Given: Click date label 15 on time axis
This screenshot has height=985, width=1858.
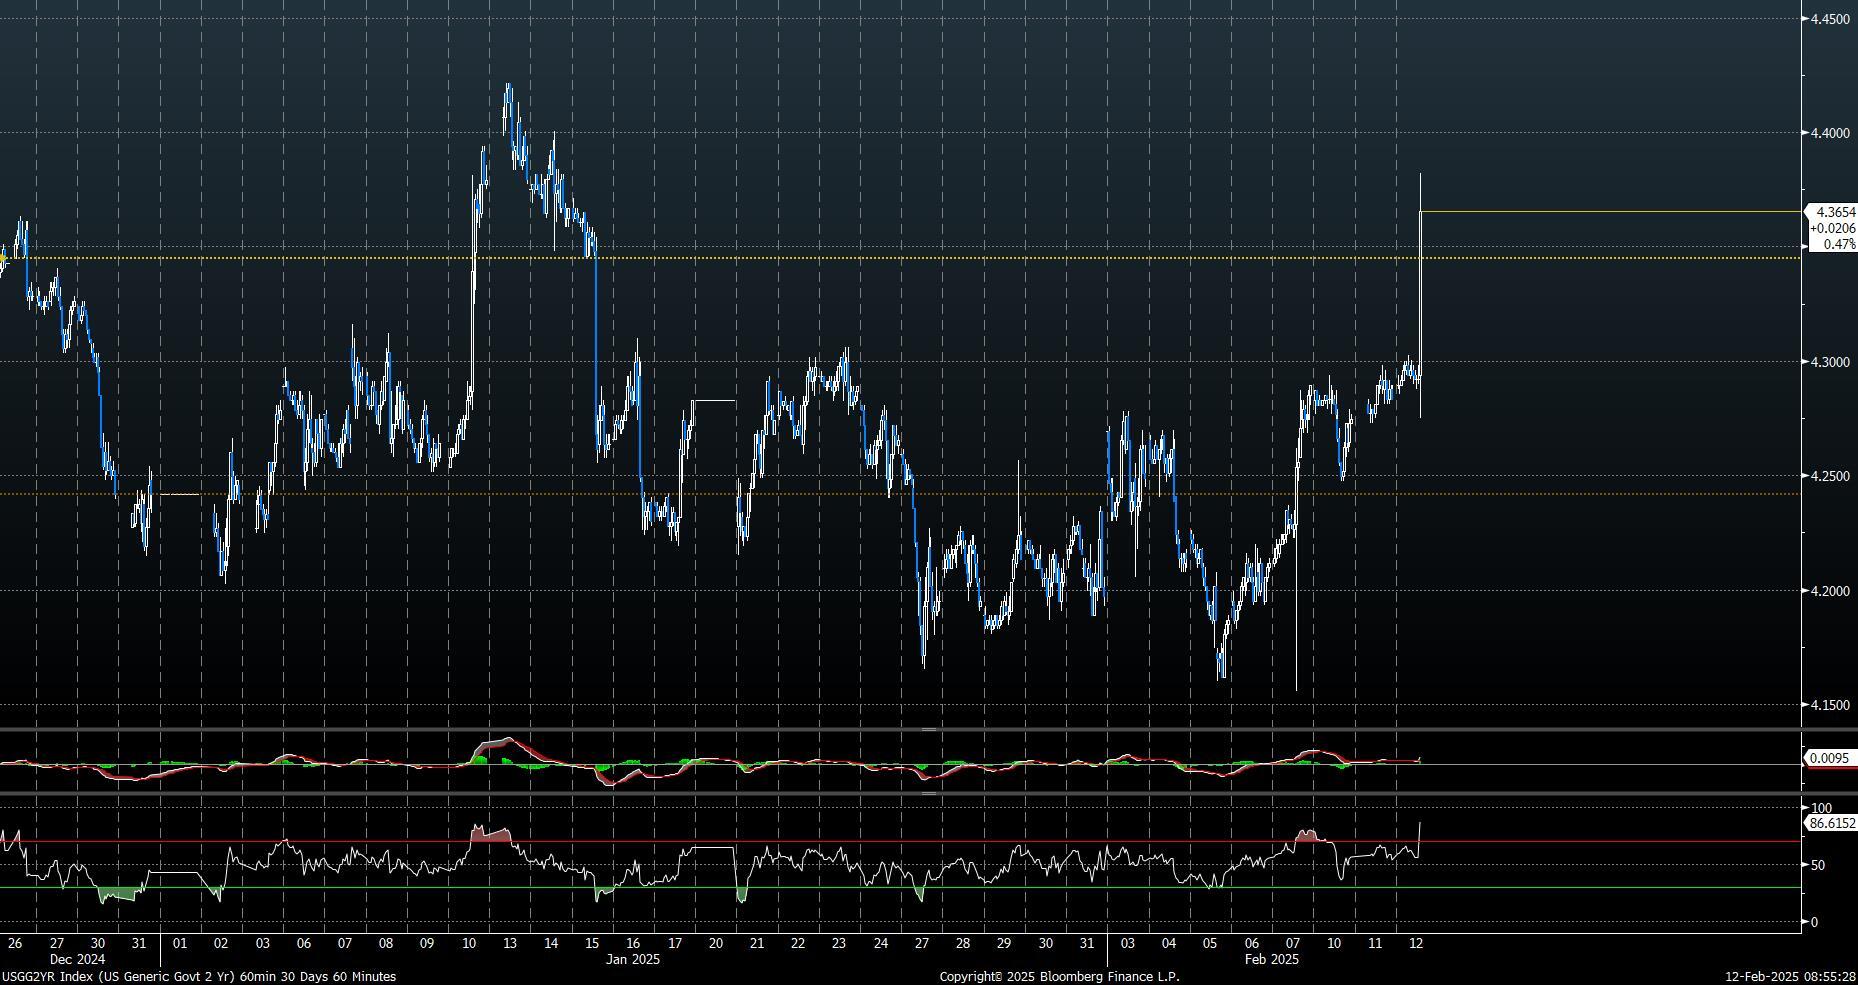Looking at the screenshot, I should click(592, 943).
